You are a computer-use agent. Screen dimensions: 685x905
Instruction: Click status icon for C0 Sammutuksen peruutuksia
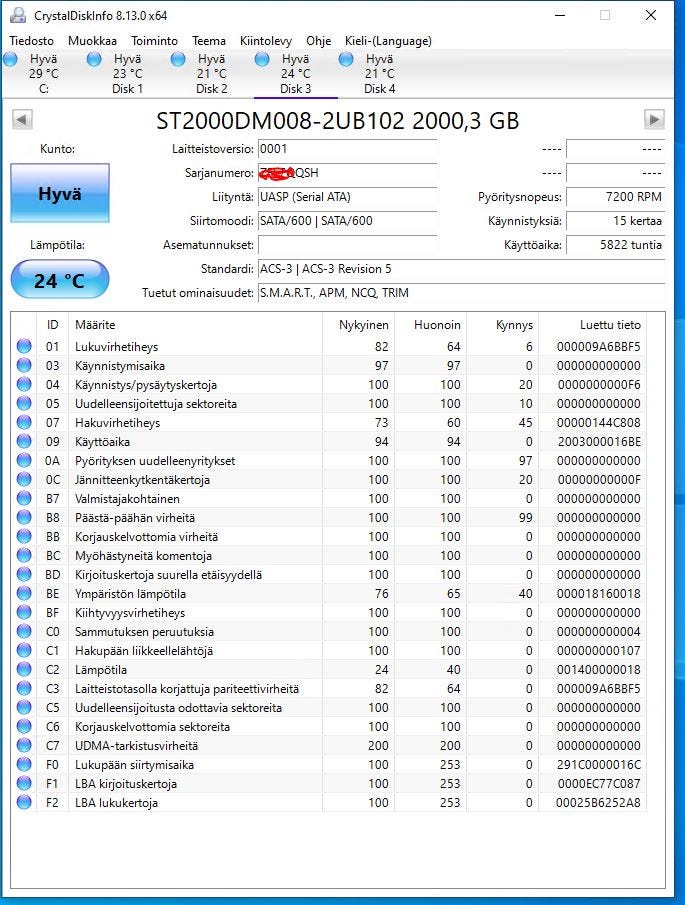24,631
